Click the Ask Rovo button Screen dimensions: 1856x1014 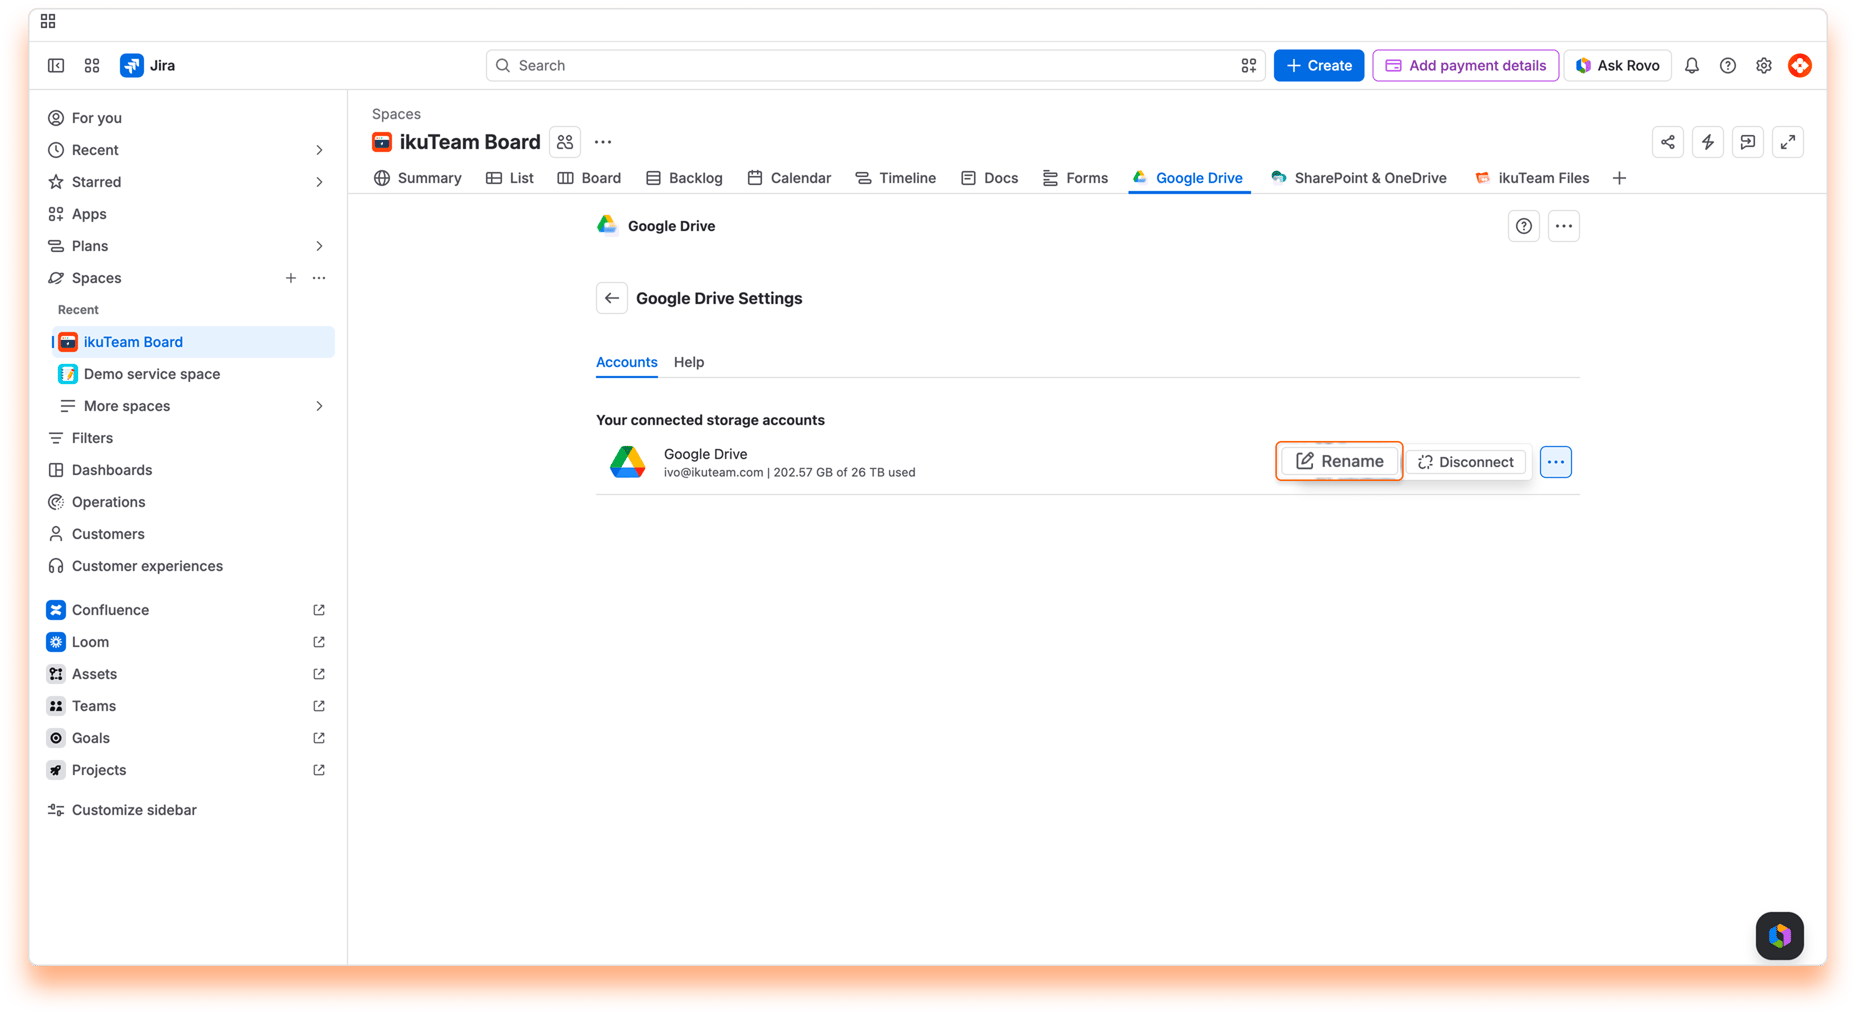pyautogui.click(x=1618, y=65)
